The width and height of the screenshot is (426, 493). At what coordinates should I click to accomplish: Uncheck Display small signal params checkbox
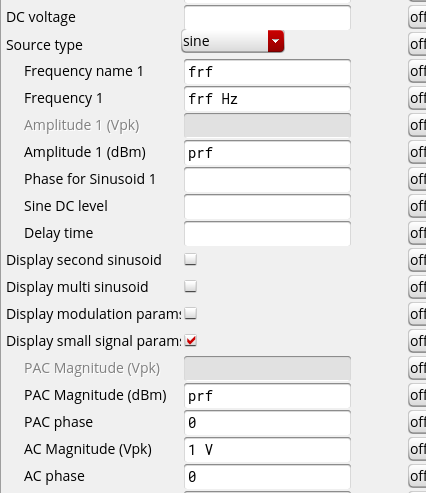click(x=191, y=340)
